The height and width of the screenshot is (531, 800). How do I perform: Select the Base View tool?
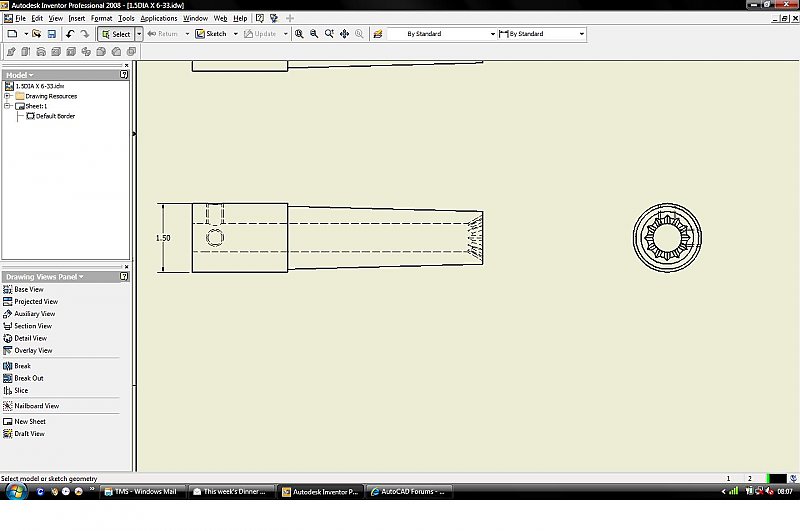28,289
